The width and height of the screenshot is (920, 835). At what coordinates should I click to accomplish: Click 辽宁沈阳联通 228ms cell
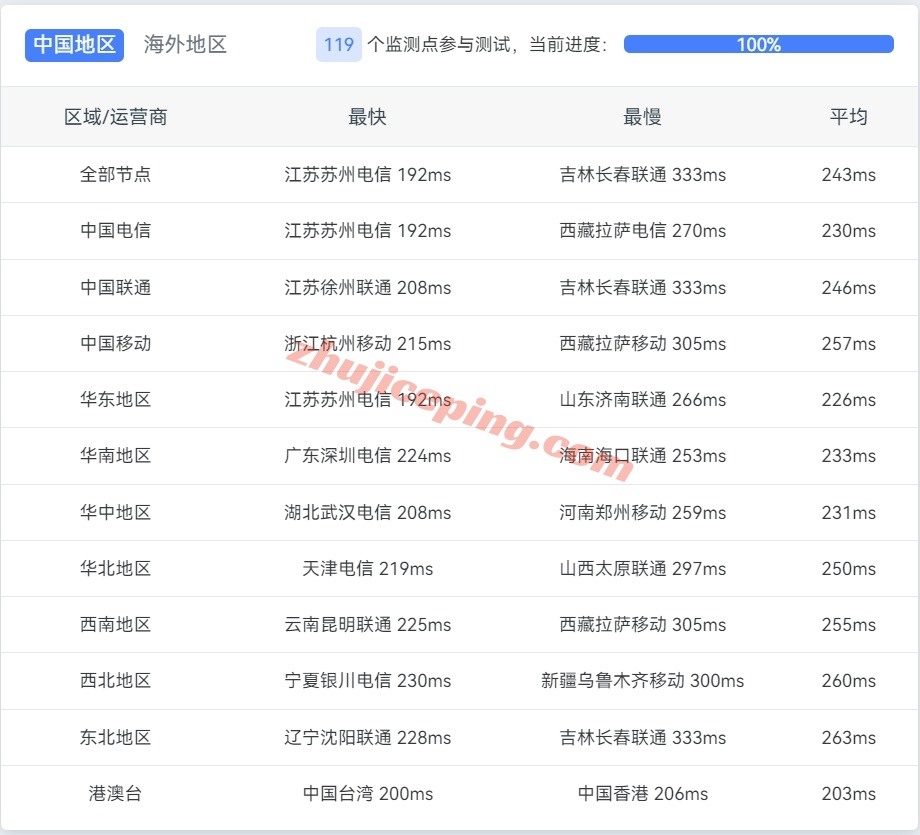tap(367, 738)
